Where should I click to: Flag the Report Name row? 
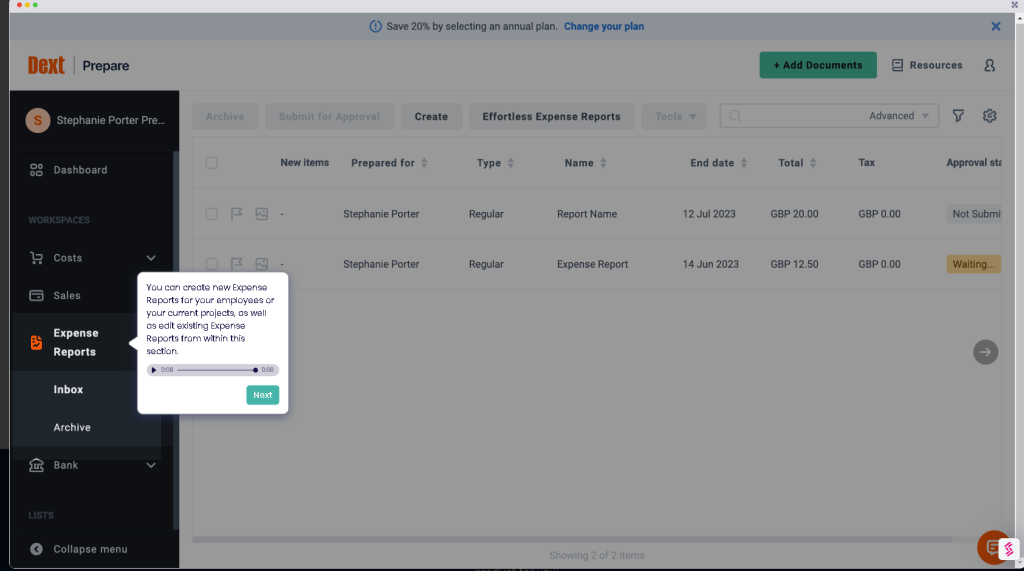(x=236, y=214)
